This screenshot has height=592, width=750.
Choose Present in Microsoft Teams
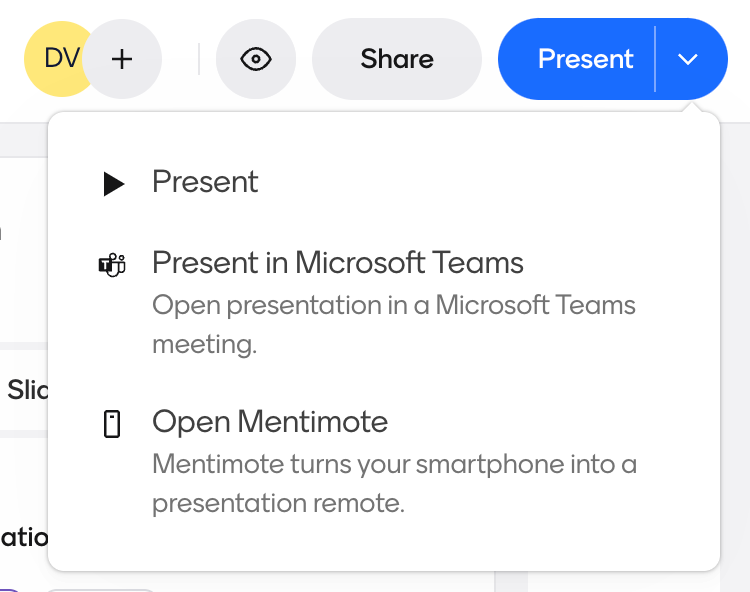tap(338, 263)
